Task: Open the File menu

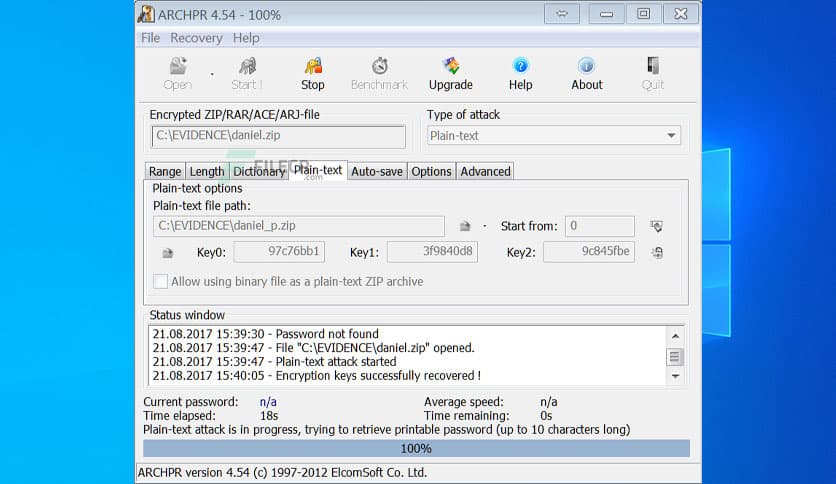Action: point(150,38)
